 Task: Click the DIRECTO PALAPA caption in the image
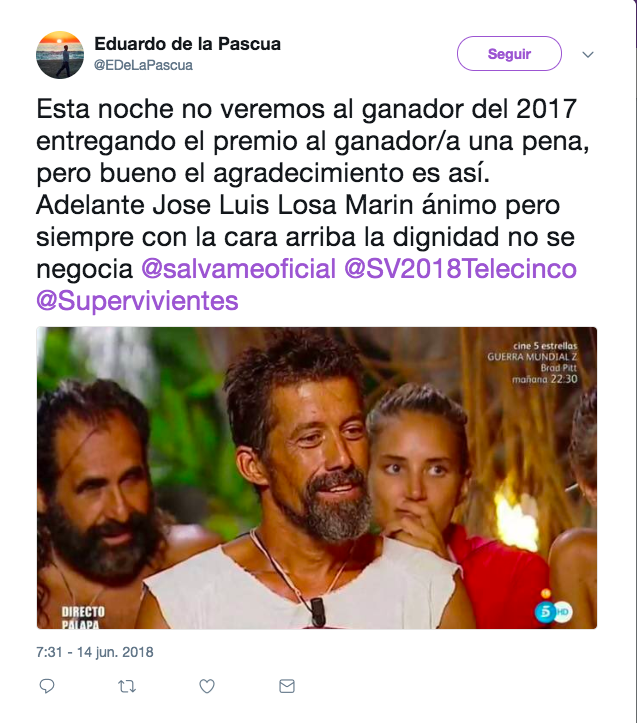coord(83,617)
